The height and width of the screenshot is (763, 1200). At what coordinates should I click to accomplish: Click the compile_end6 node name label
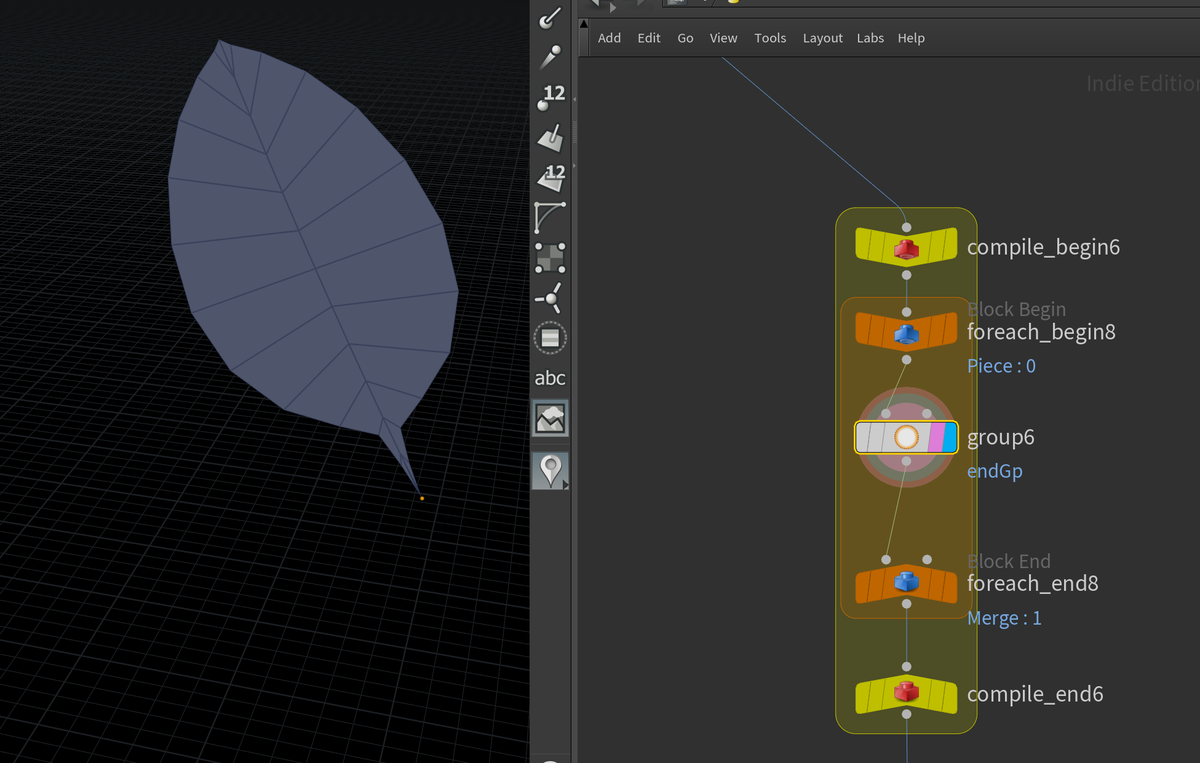point(1035,693)
